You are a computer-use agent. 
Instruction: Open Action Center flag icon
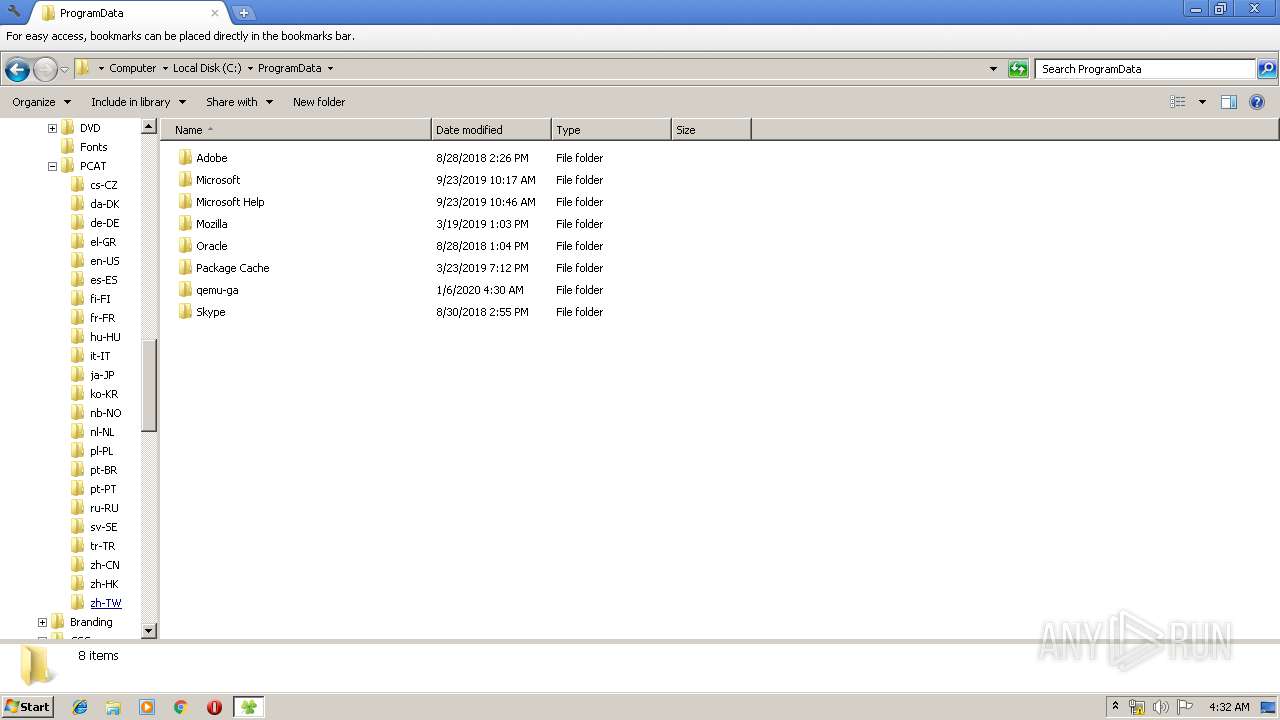tap(1185, 707)
